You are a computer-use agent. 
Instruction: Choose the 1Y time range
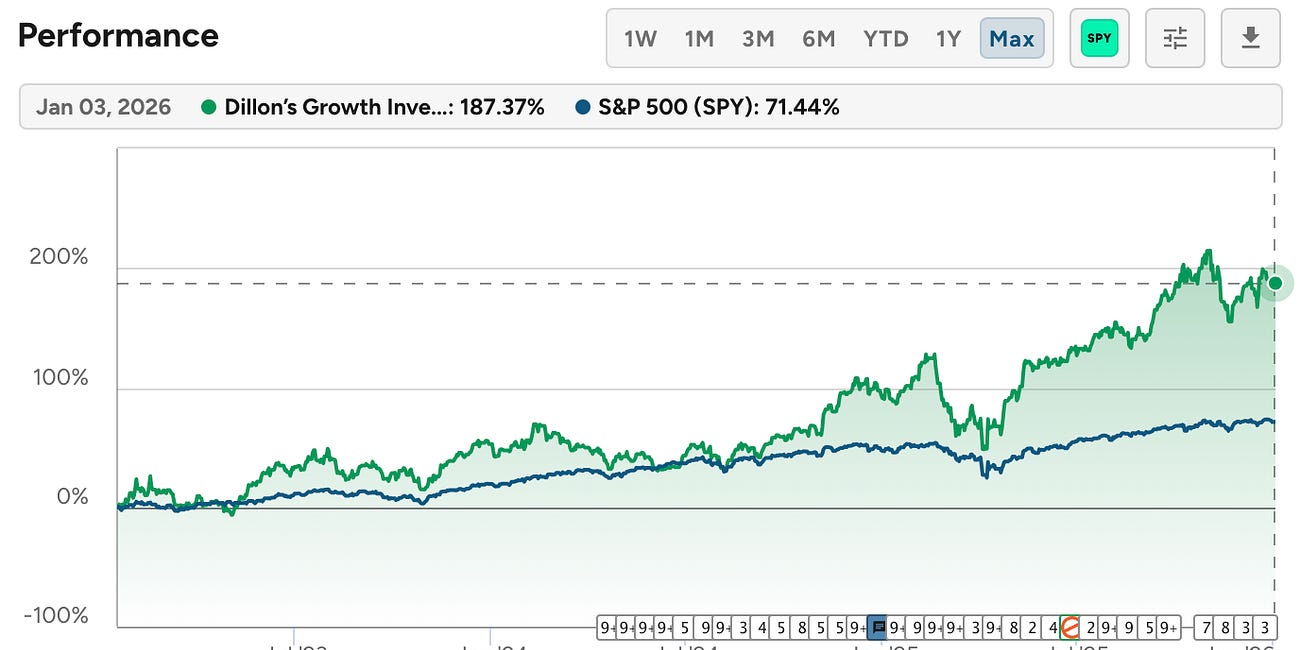tap(948, 39)
